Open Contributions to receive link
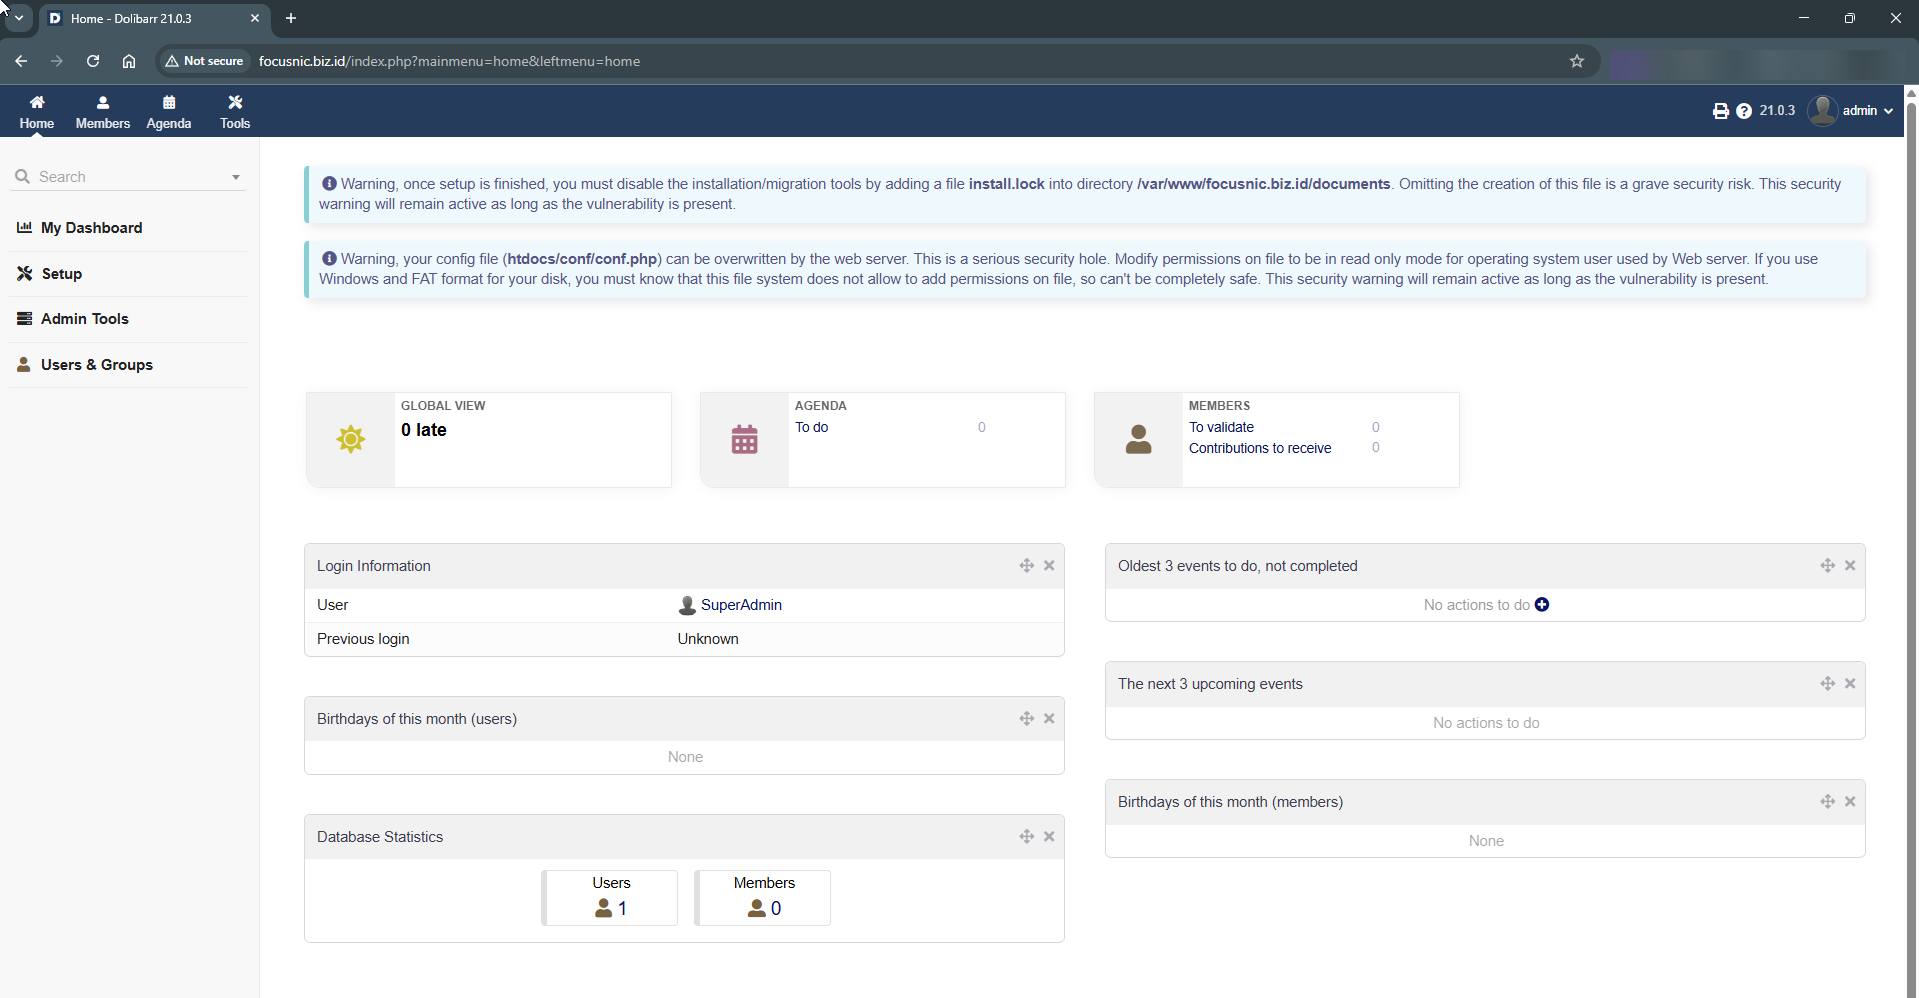This screenshot has width=1919, height=998. point(1259,448)
